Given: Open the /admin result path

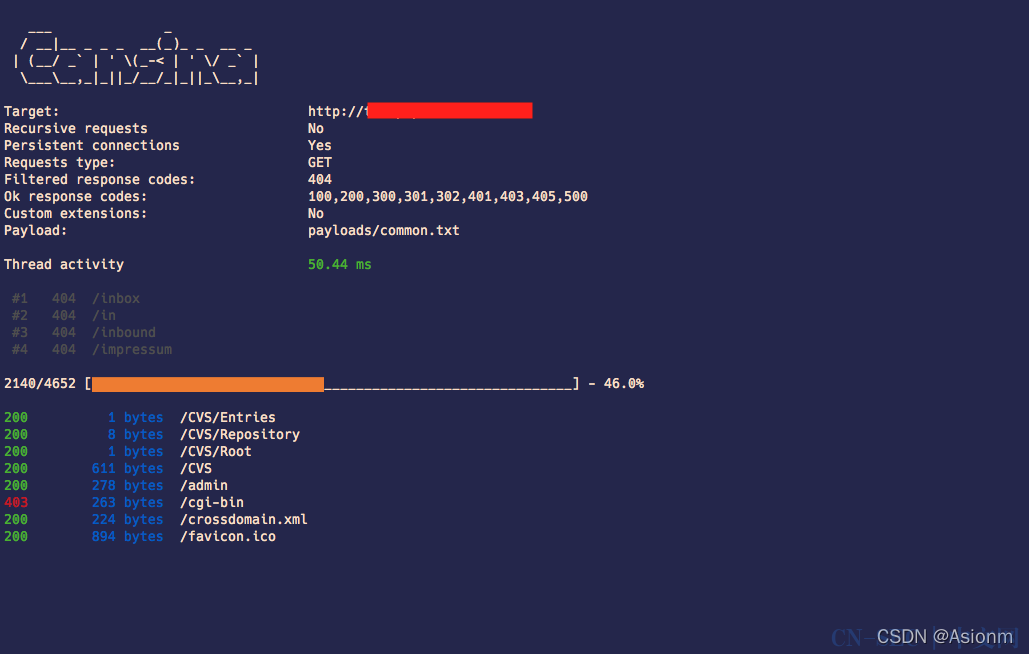Looking at the screenshot, I should tap(203, 486).
